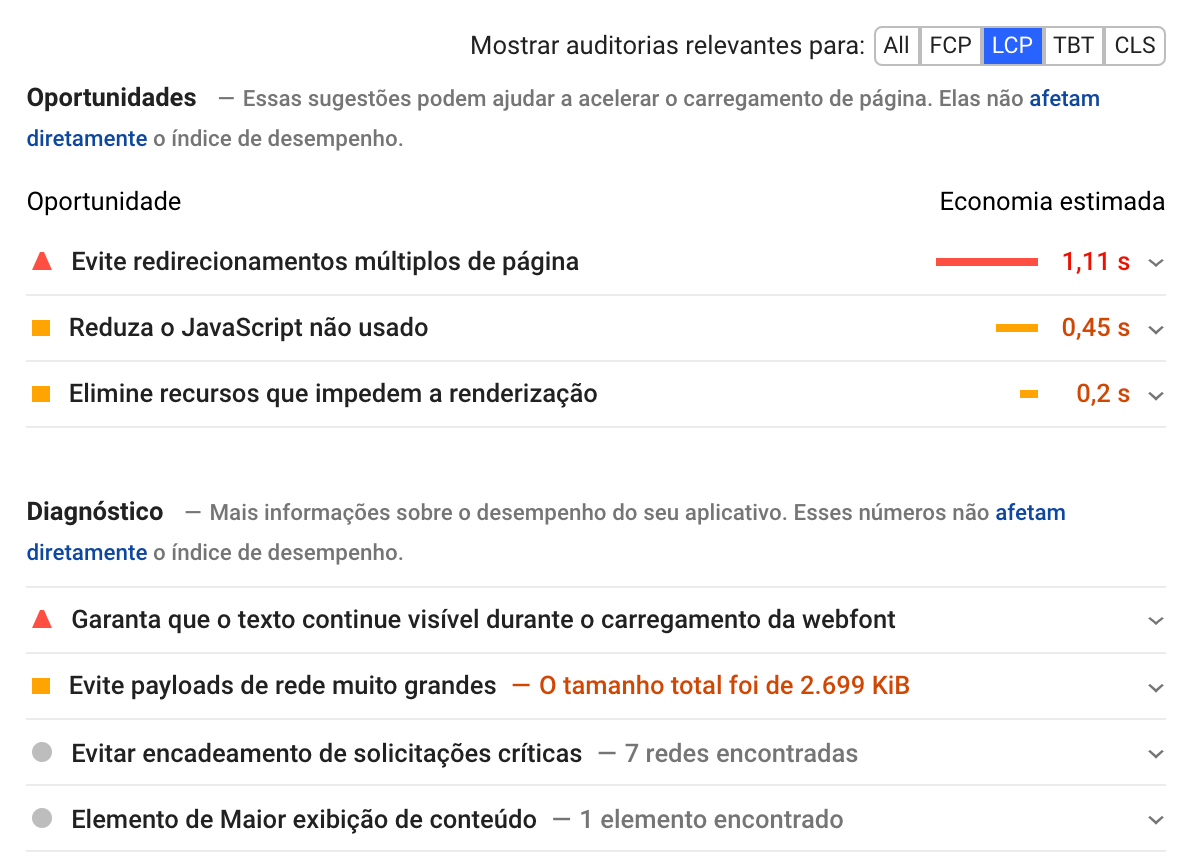Switch to the CLS filter tab

tap(1134, 45)
